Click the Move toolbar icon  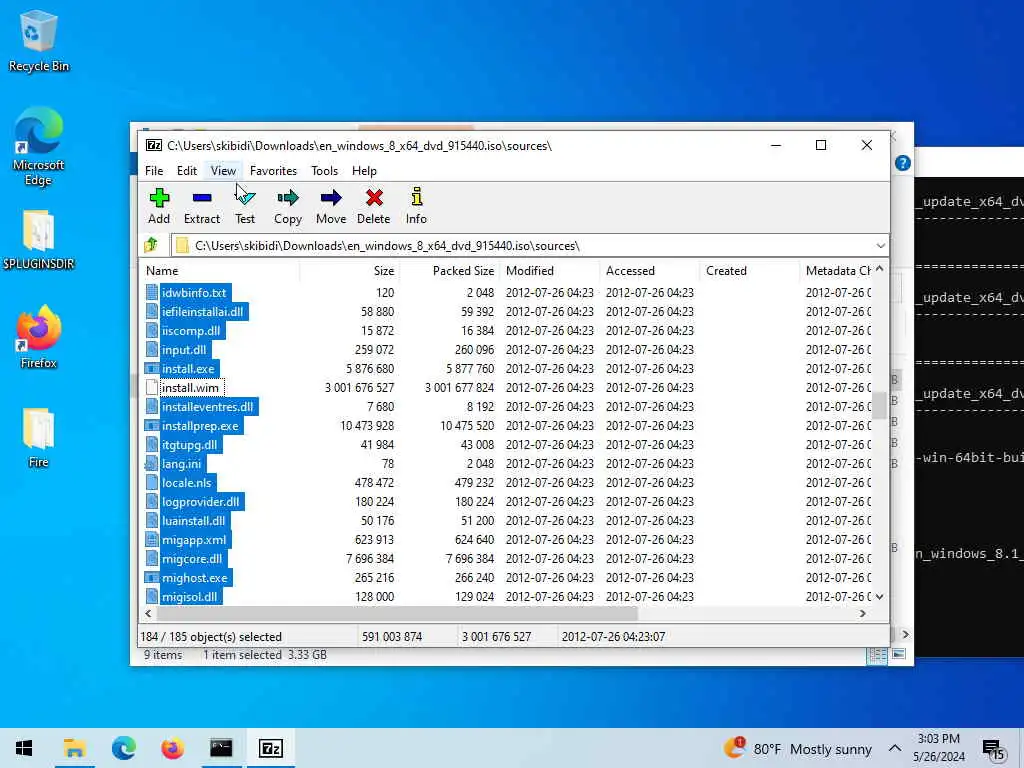[x=331, y=206]
